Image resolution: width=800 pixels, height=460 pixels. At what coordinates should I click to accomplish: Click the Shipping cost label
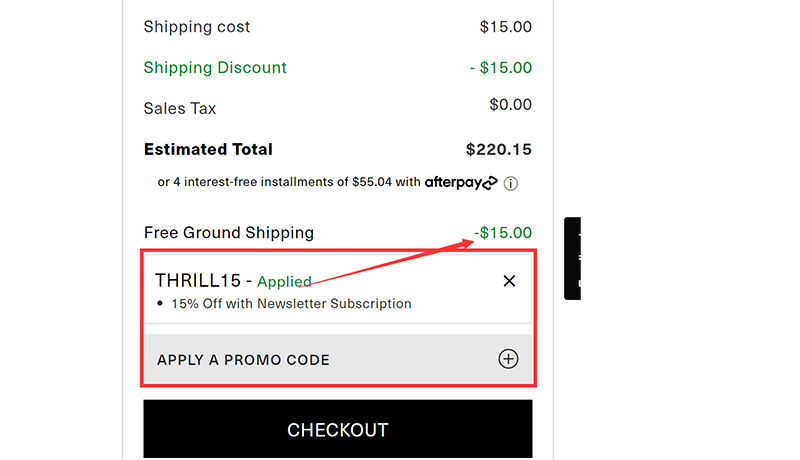point(197,27)
